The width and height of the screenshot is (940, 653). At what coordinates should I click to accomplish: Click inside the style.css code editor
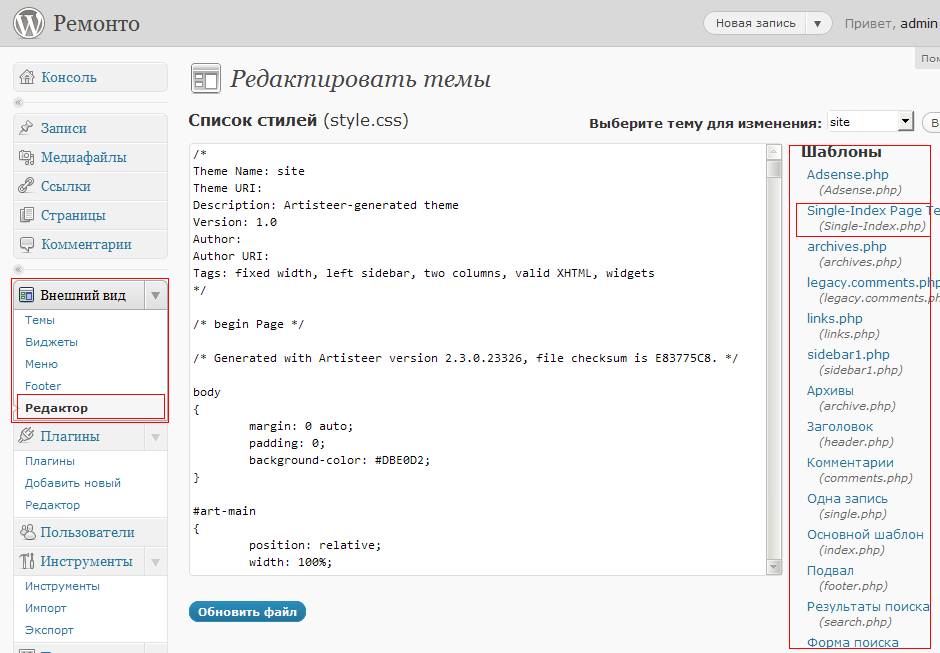pos(478,359)
